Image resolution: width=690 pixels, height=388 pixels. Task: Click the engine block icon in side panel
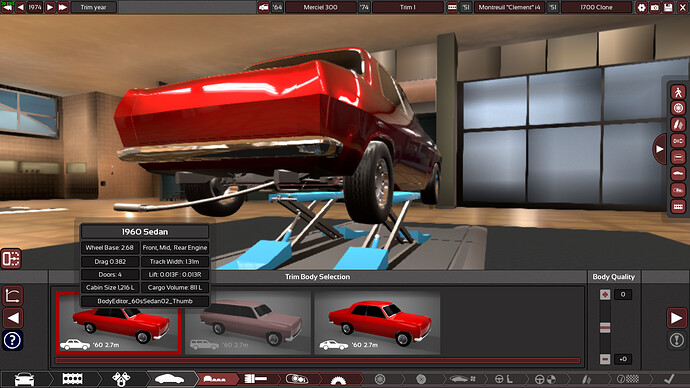(678, 206)
